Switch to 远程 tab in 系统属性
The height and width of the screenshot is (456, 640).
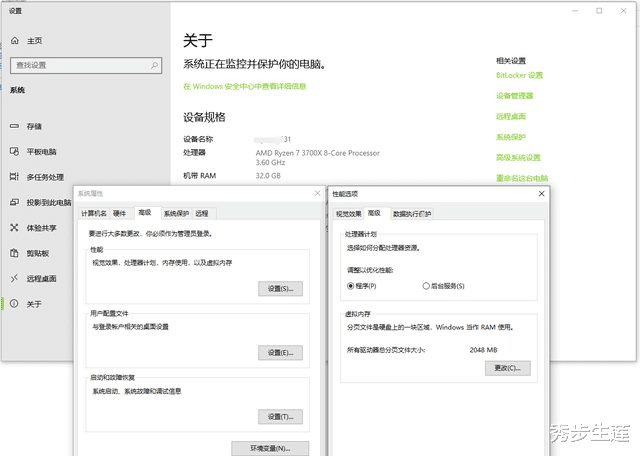click(202, 214)
